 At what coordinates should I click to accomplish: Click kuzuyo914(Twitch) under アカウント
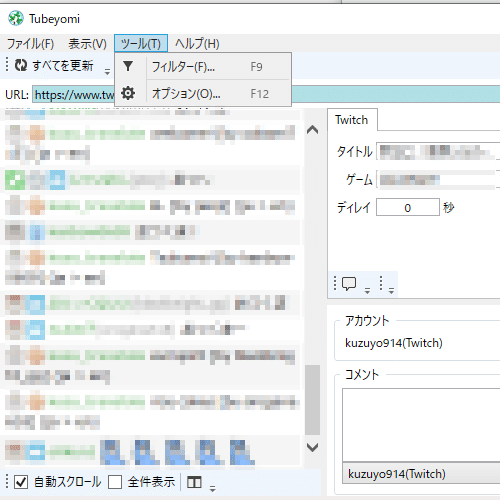click(394, 343)
